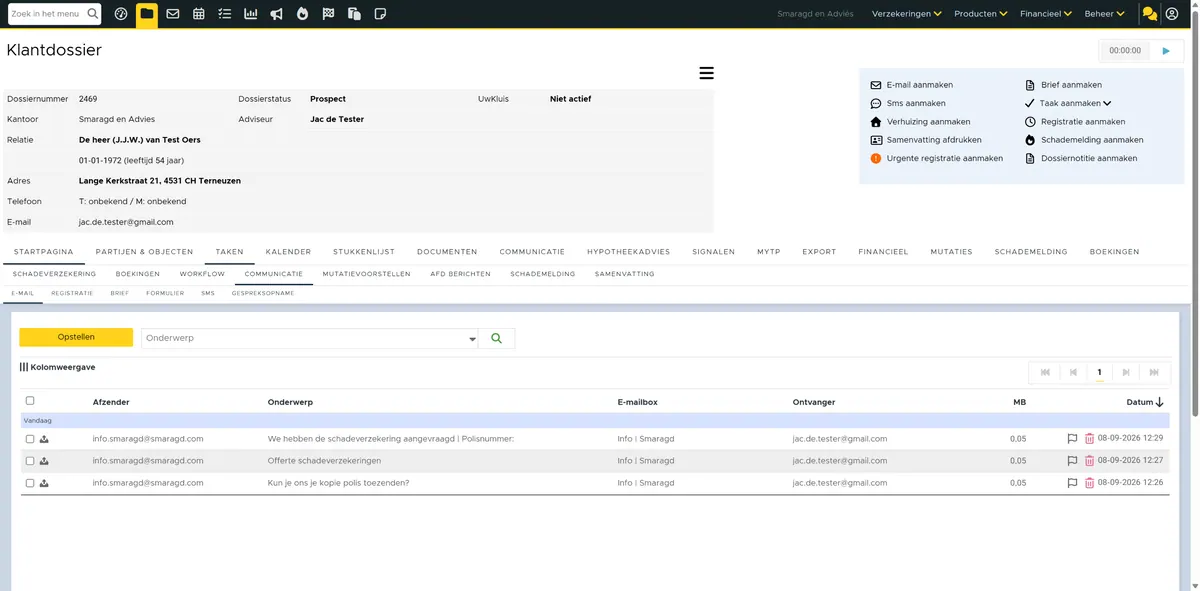Open the dashboard gauge icon in top bar
The width and height of the screenshot is (1200, 591).
[121, 14]
